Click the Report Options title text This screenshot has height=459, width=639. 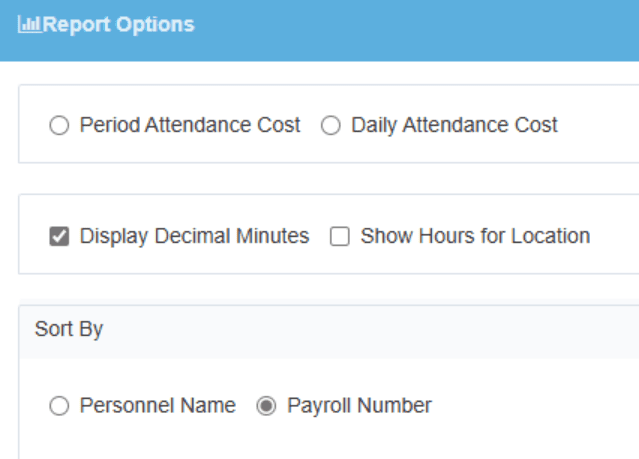tap(118, 24)
